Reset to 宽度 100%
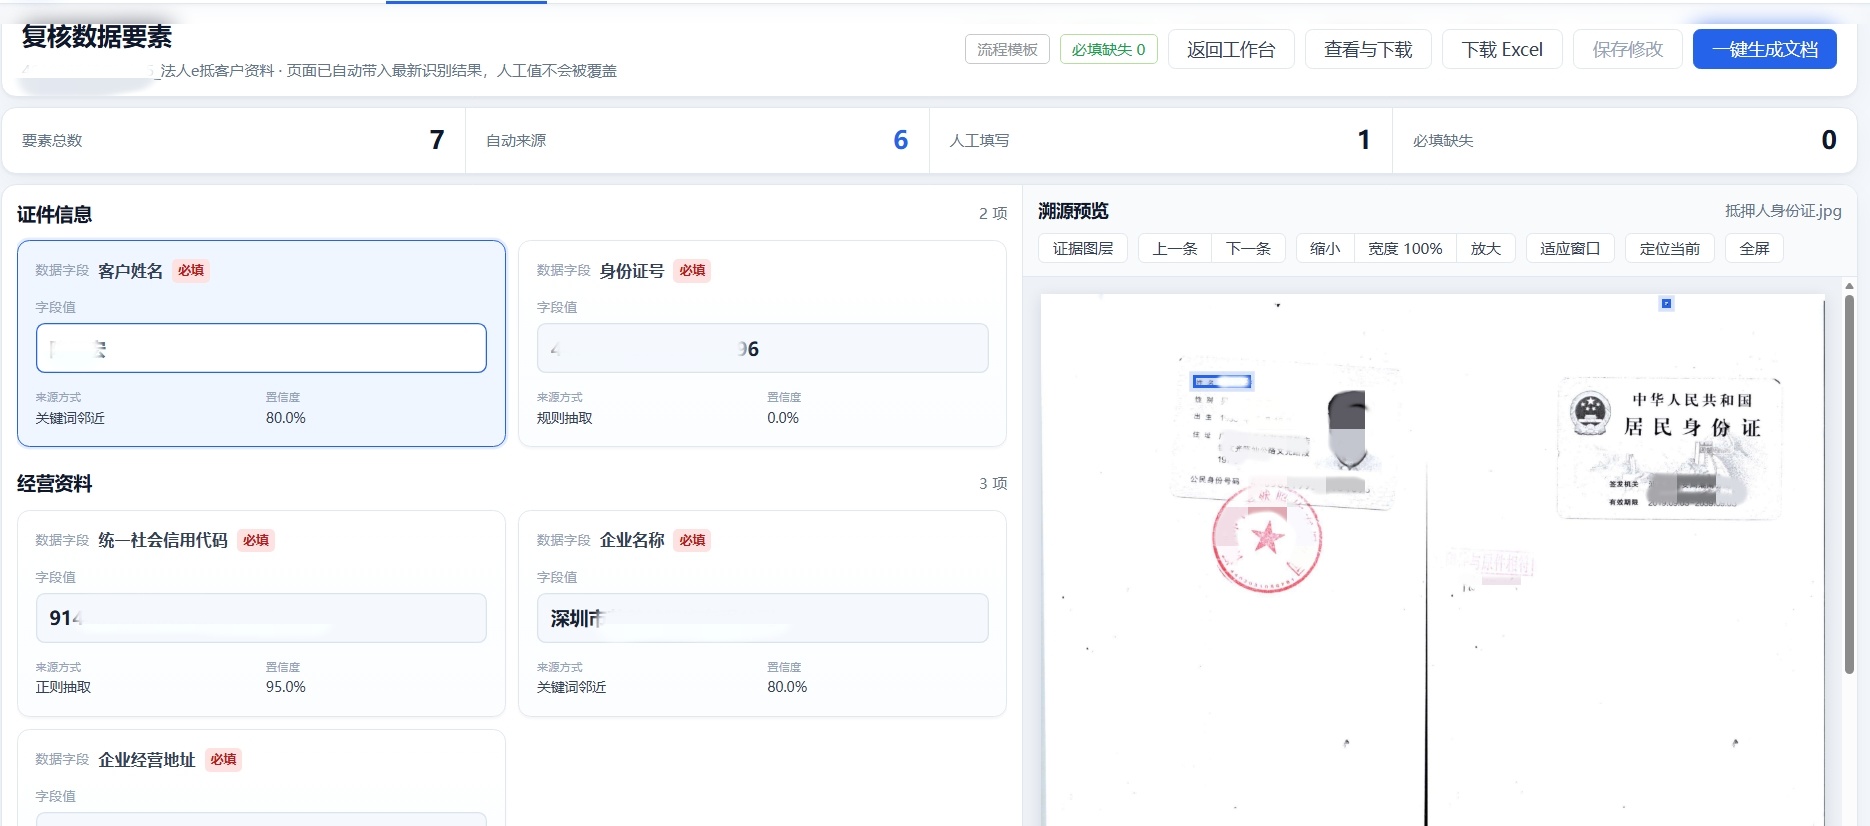 click(1405, 248)
